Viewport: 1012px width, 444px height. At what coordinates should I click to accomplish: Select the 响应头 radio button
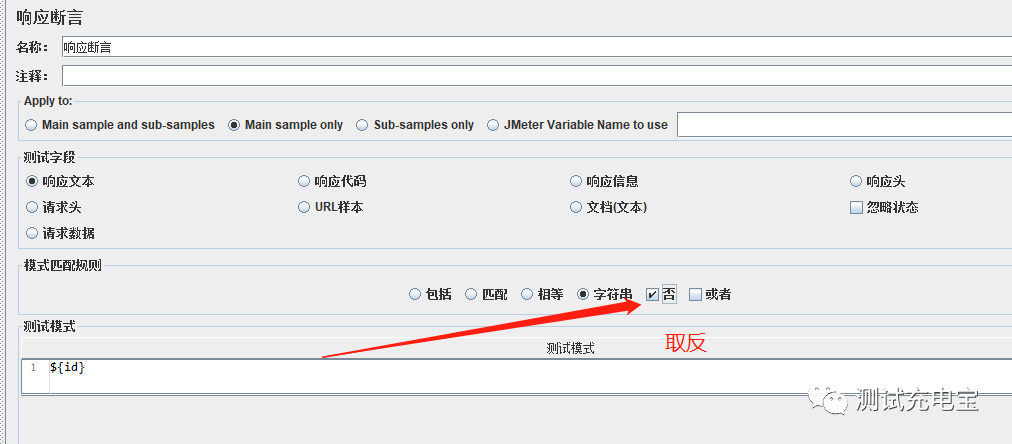tap(856, 181)
